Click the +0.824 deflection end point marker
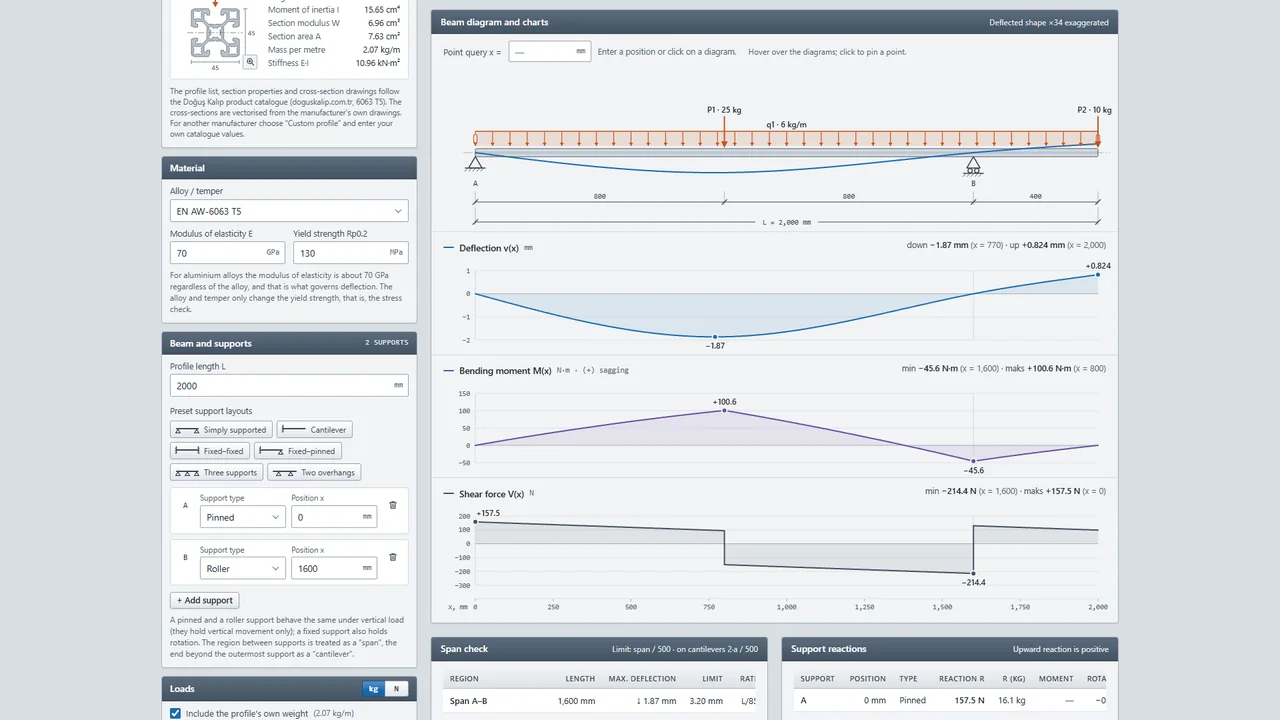 point(1097,274)
